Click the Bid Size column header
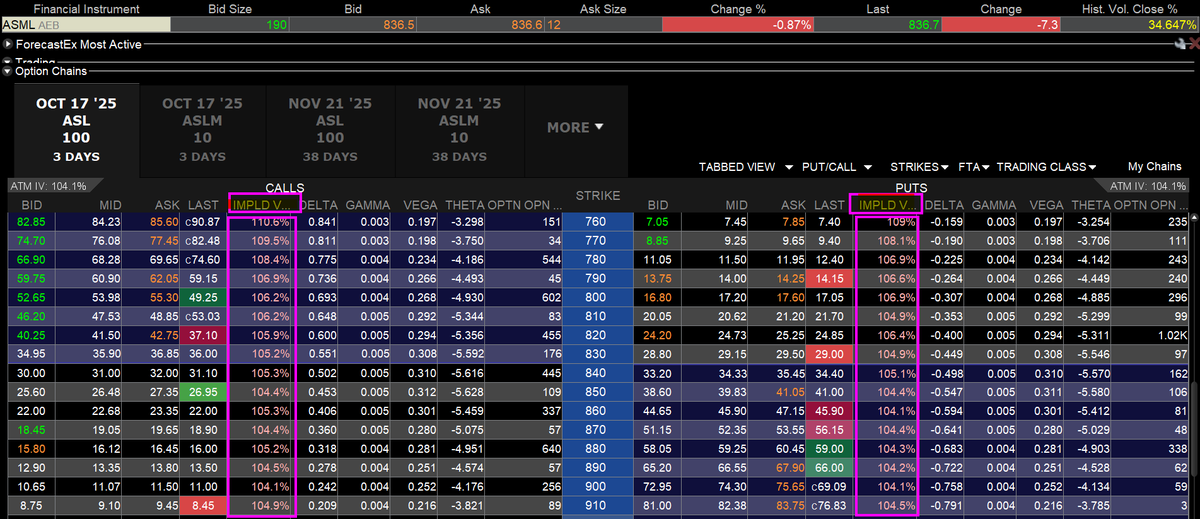 click(231, 8)
